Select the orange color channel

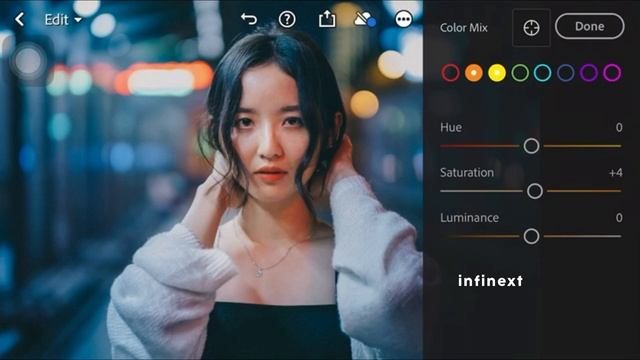coord(473,73)
